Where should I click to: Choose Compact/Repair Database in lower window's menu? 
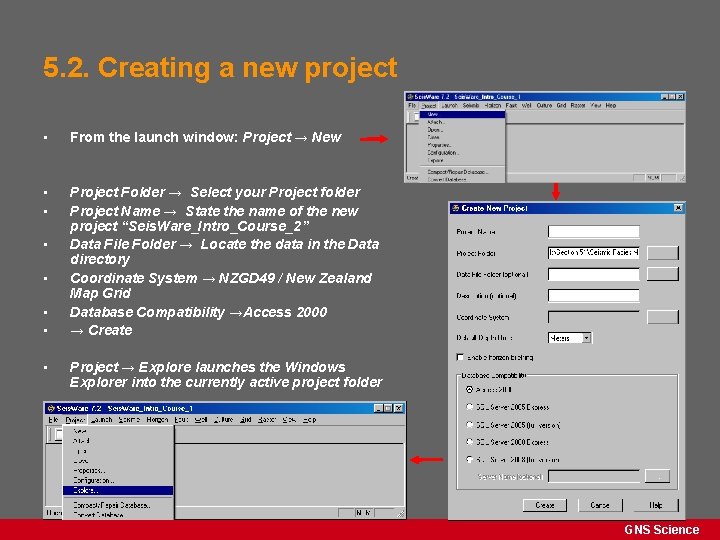coord(118,505)
